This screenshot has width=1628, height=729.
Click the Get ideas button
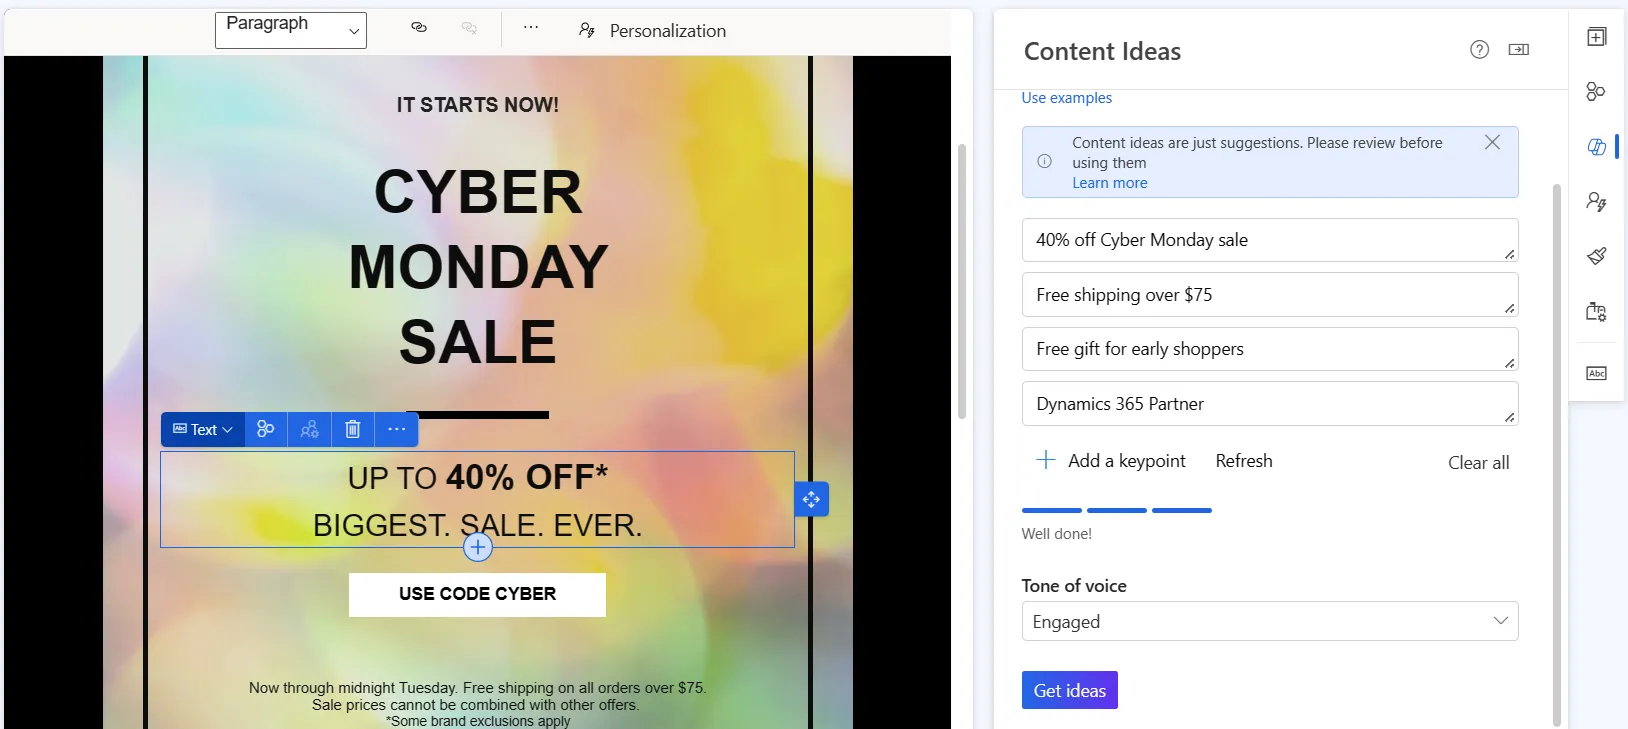(x=1069, y=690)
